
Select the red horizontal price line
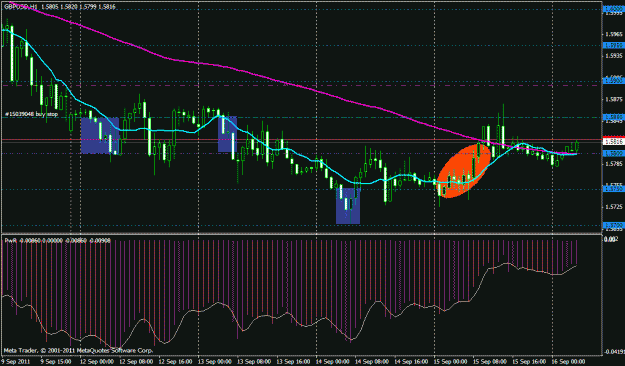tap(301, 140)
